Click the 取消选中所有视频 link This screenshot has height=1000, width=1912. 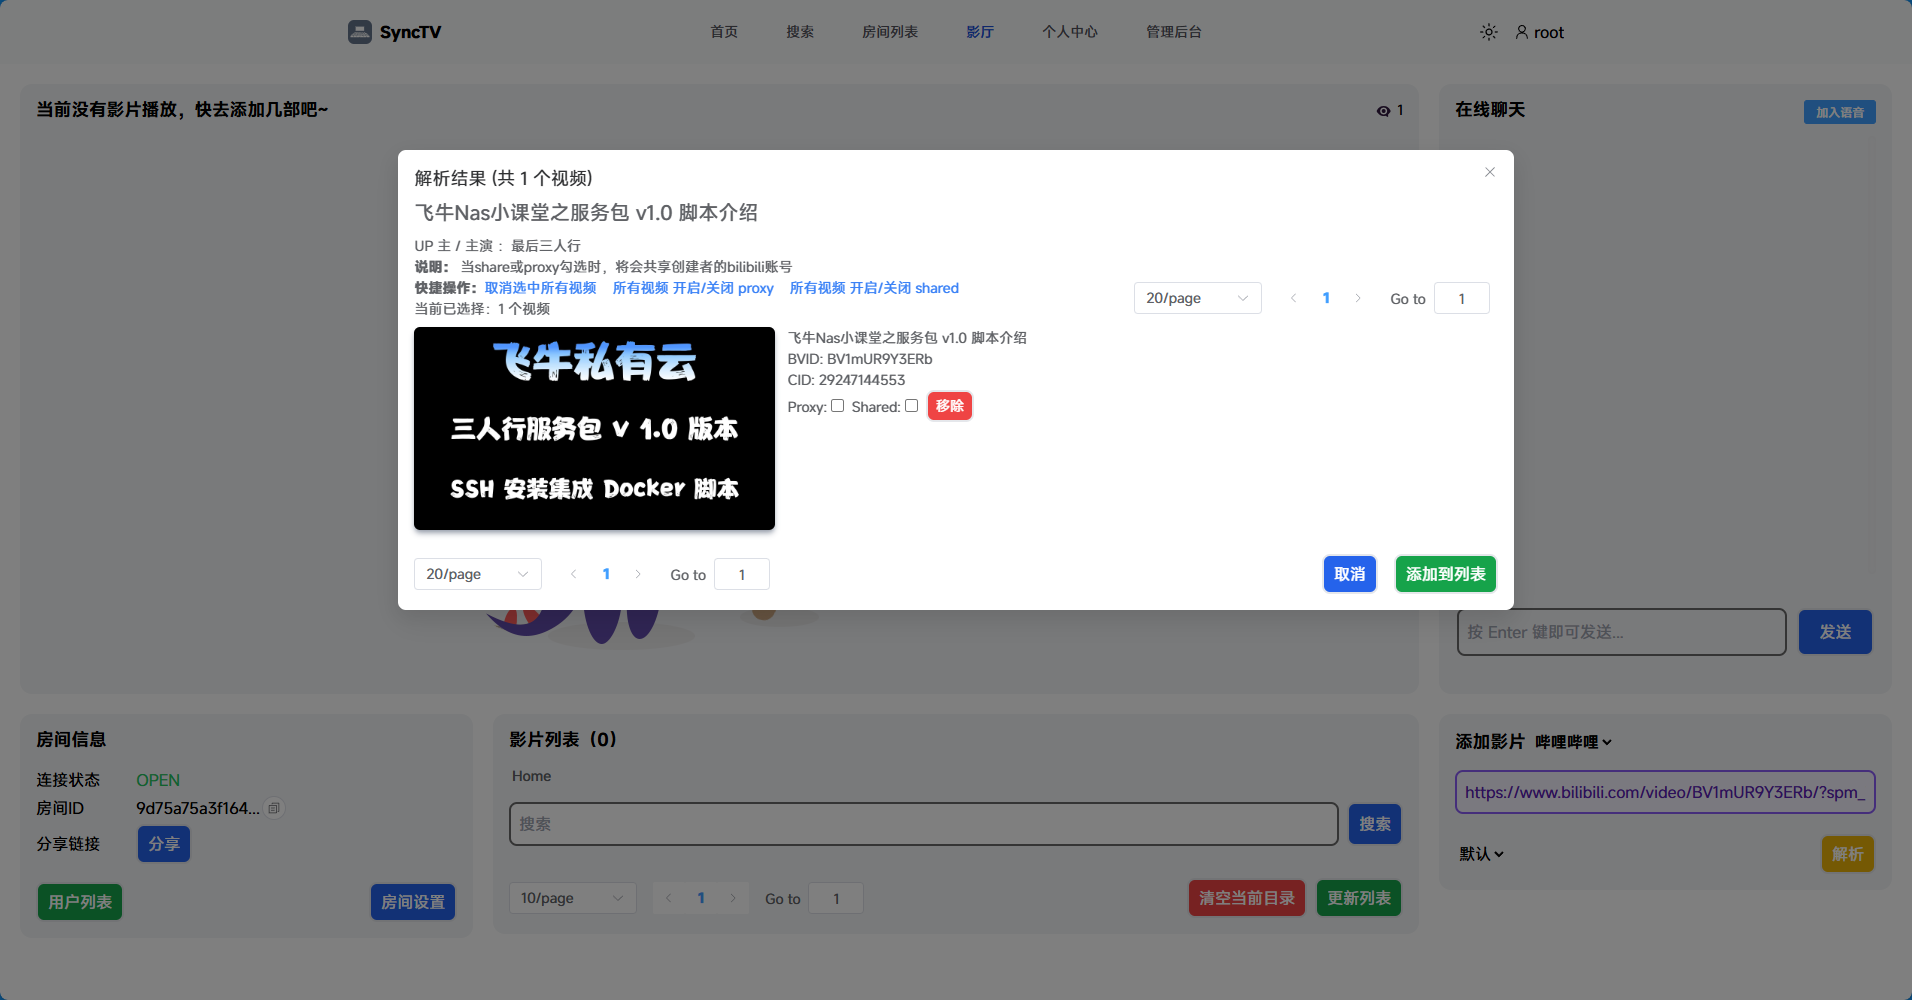point(541,288)
